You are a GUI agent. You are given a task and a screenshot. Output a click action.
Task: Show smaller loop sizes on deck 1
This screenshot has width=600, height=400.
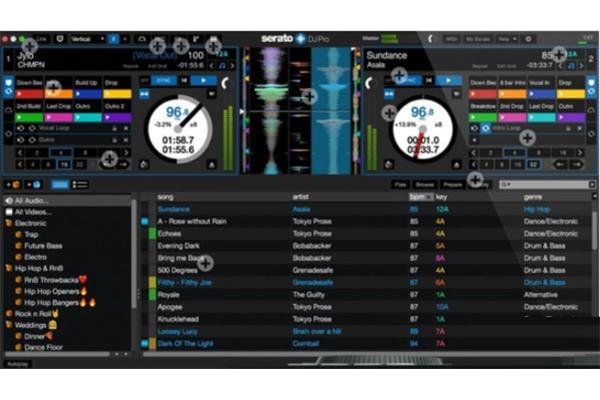coord(20,153)
